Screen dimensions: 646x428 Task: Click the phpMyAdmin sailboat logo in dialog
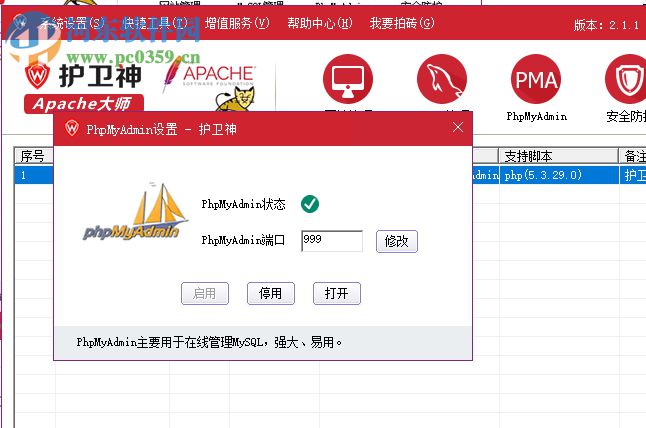click(135, 212)
